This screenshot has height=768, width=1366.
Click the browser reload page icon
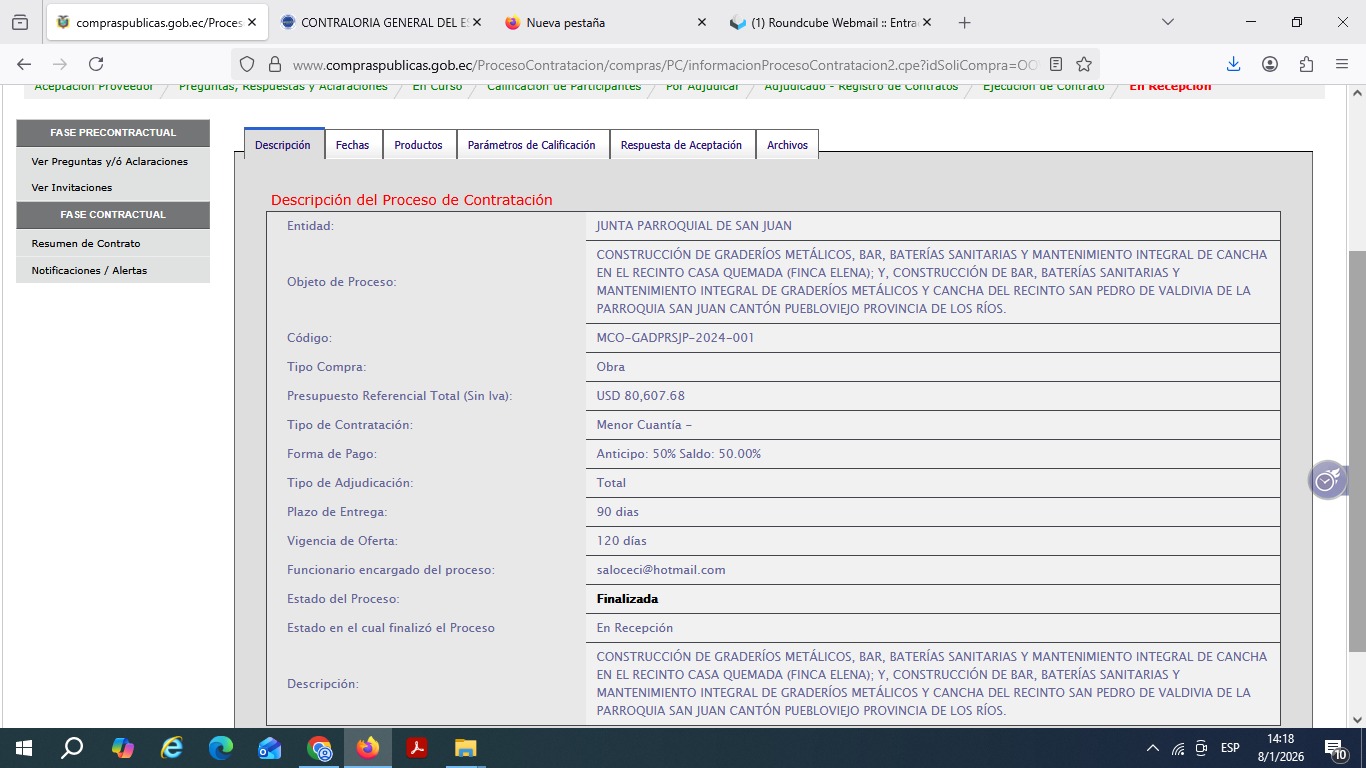pyautogui.click(x=96, y=64)
